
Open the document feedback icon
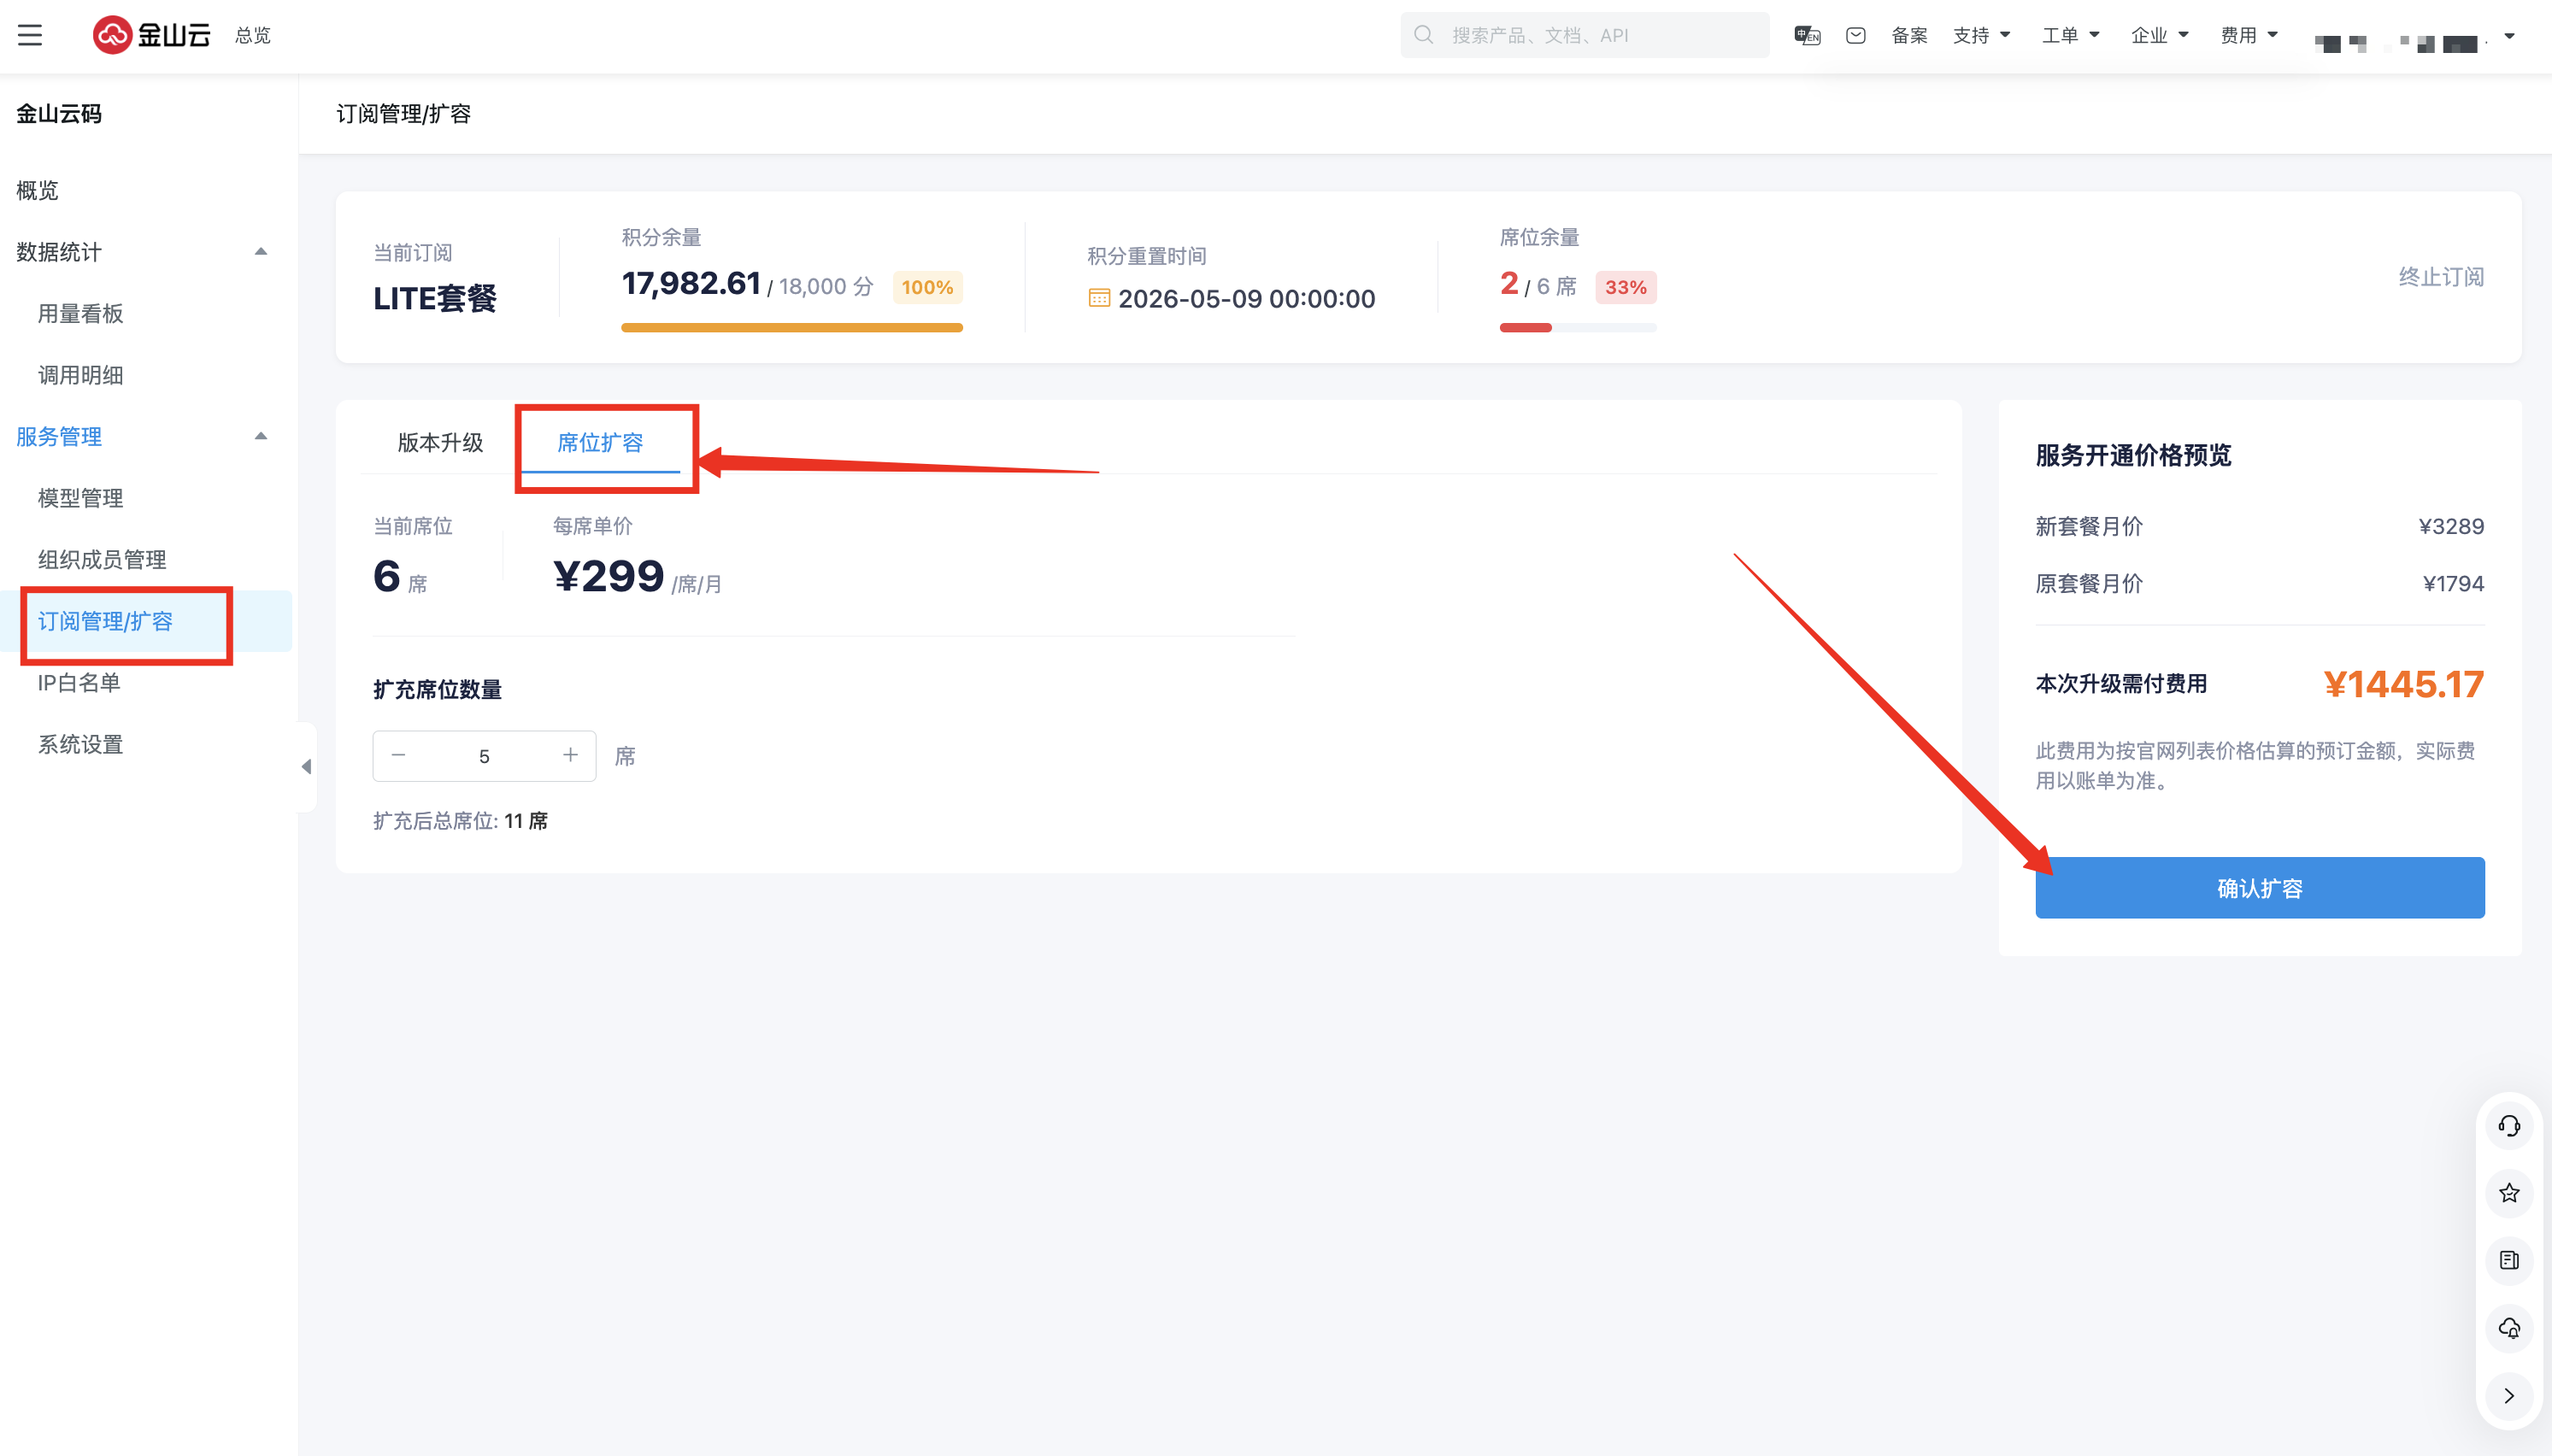click(x=2509, y=1260)
